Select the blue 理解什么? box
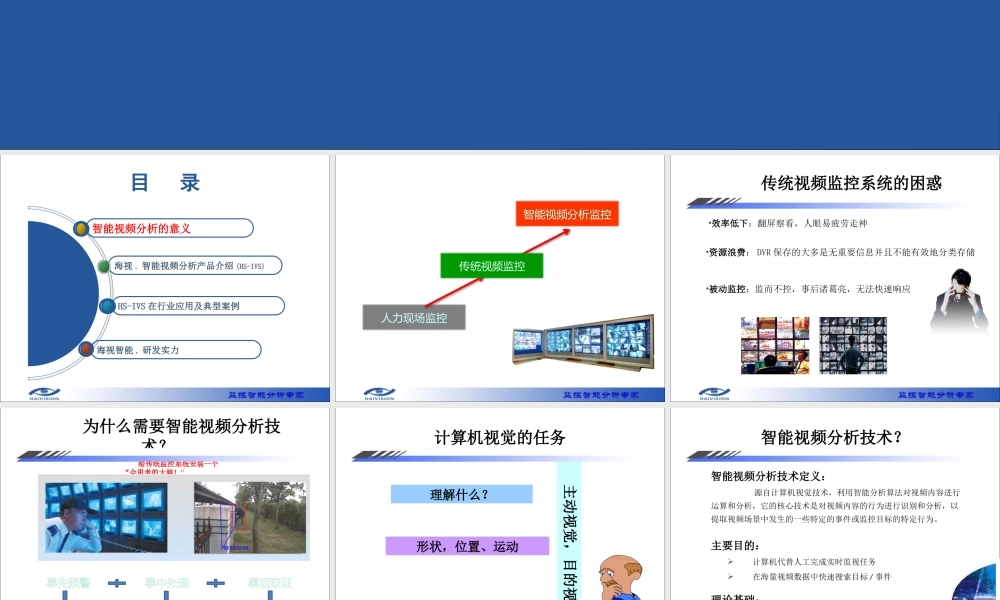The height and width of the screenshot is (600, 1000). click(x=462, y=494)
